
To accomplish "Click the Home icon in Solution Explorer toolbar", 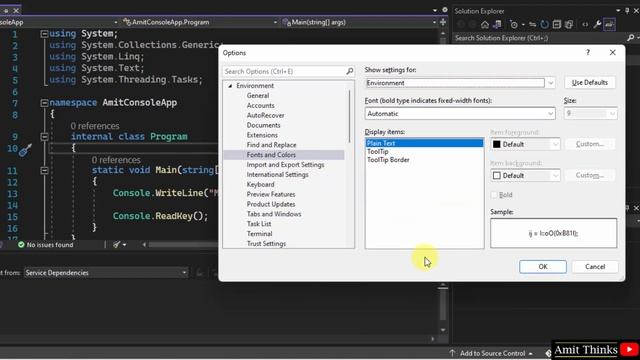I will 484,24.
